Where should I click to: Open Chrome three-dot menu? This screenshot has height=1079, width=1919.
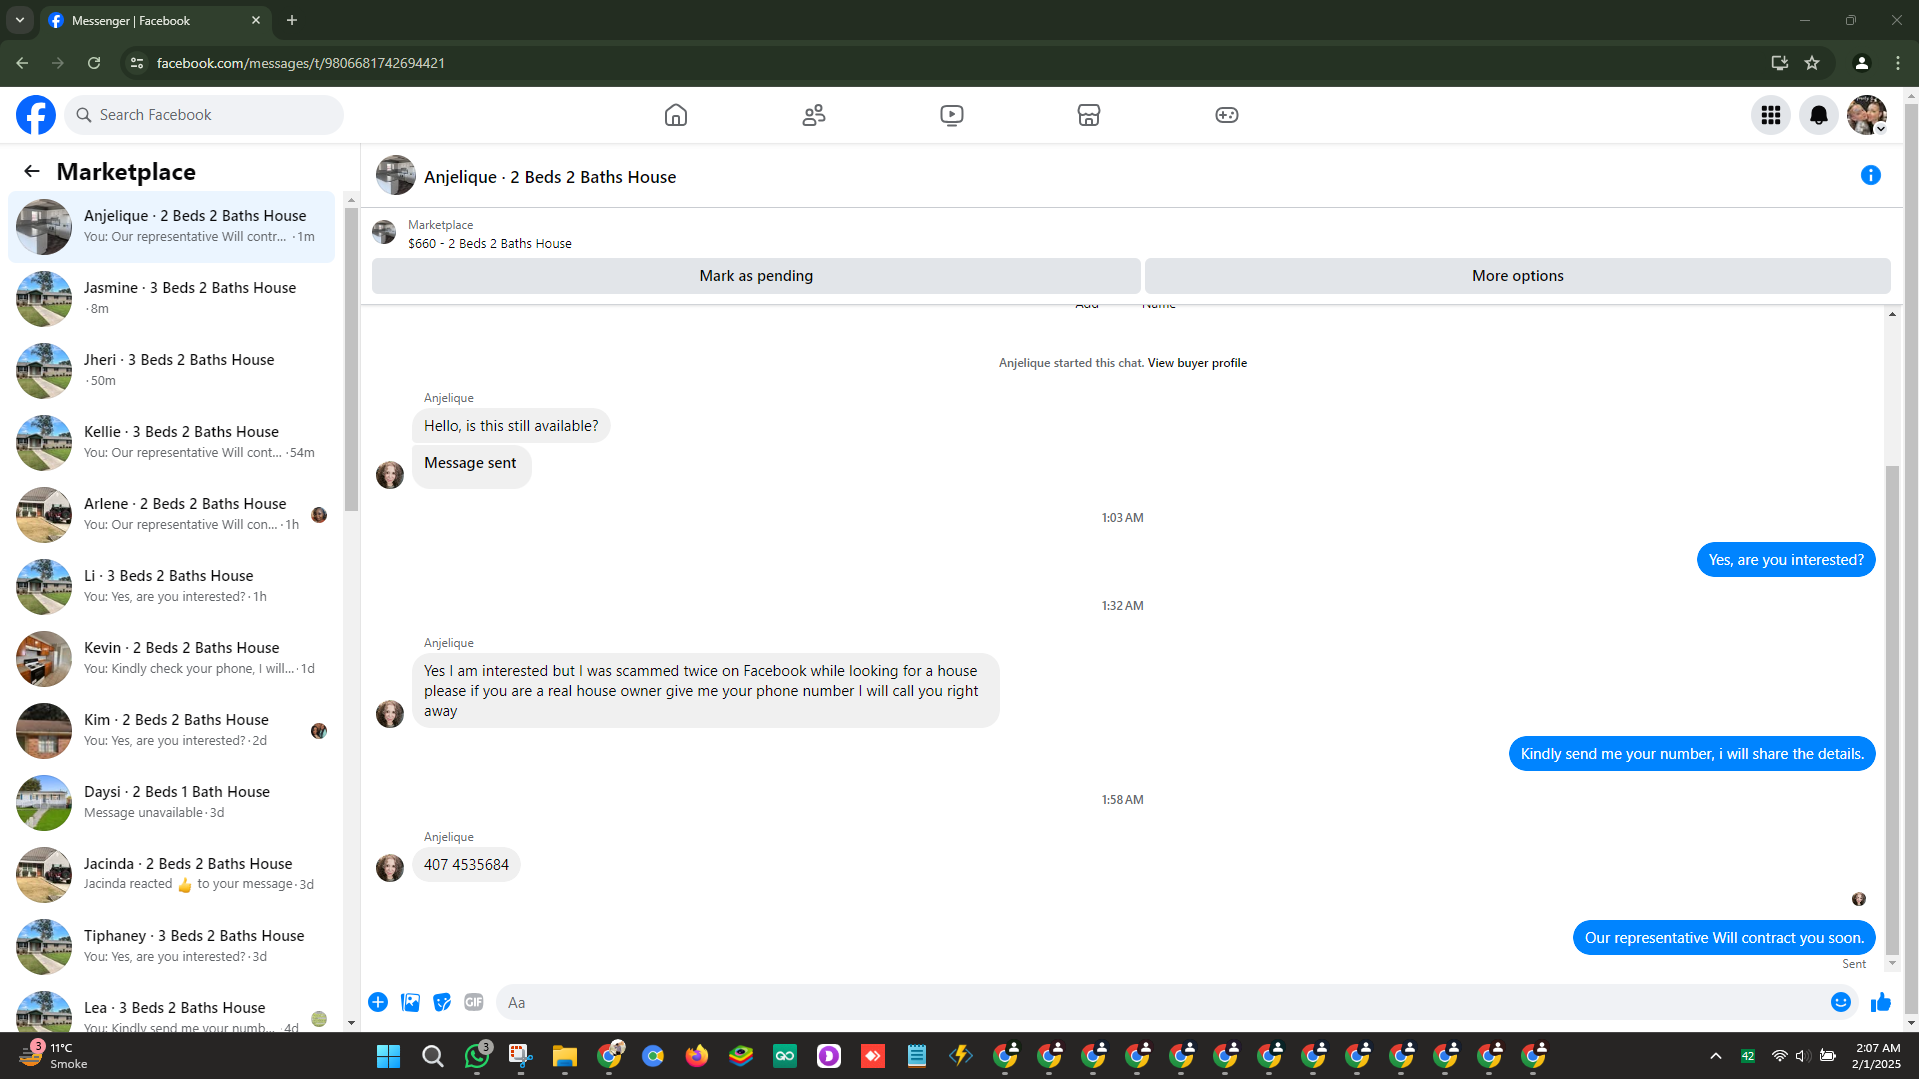[1898, 63]
